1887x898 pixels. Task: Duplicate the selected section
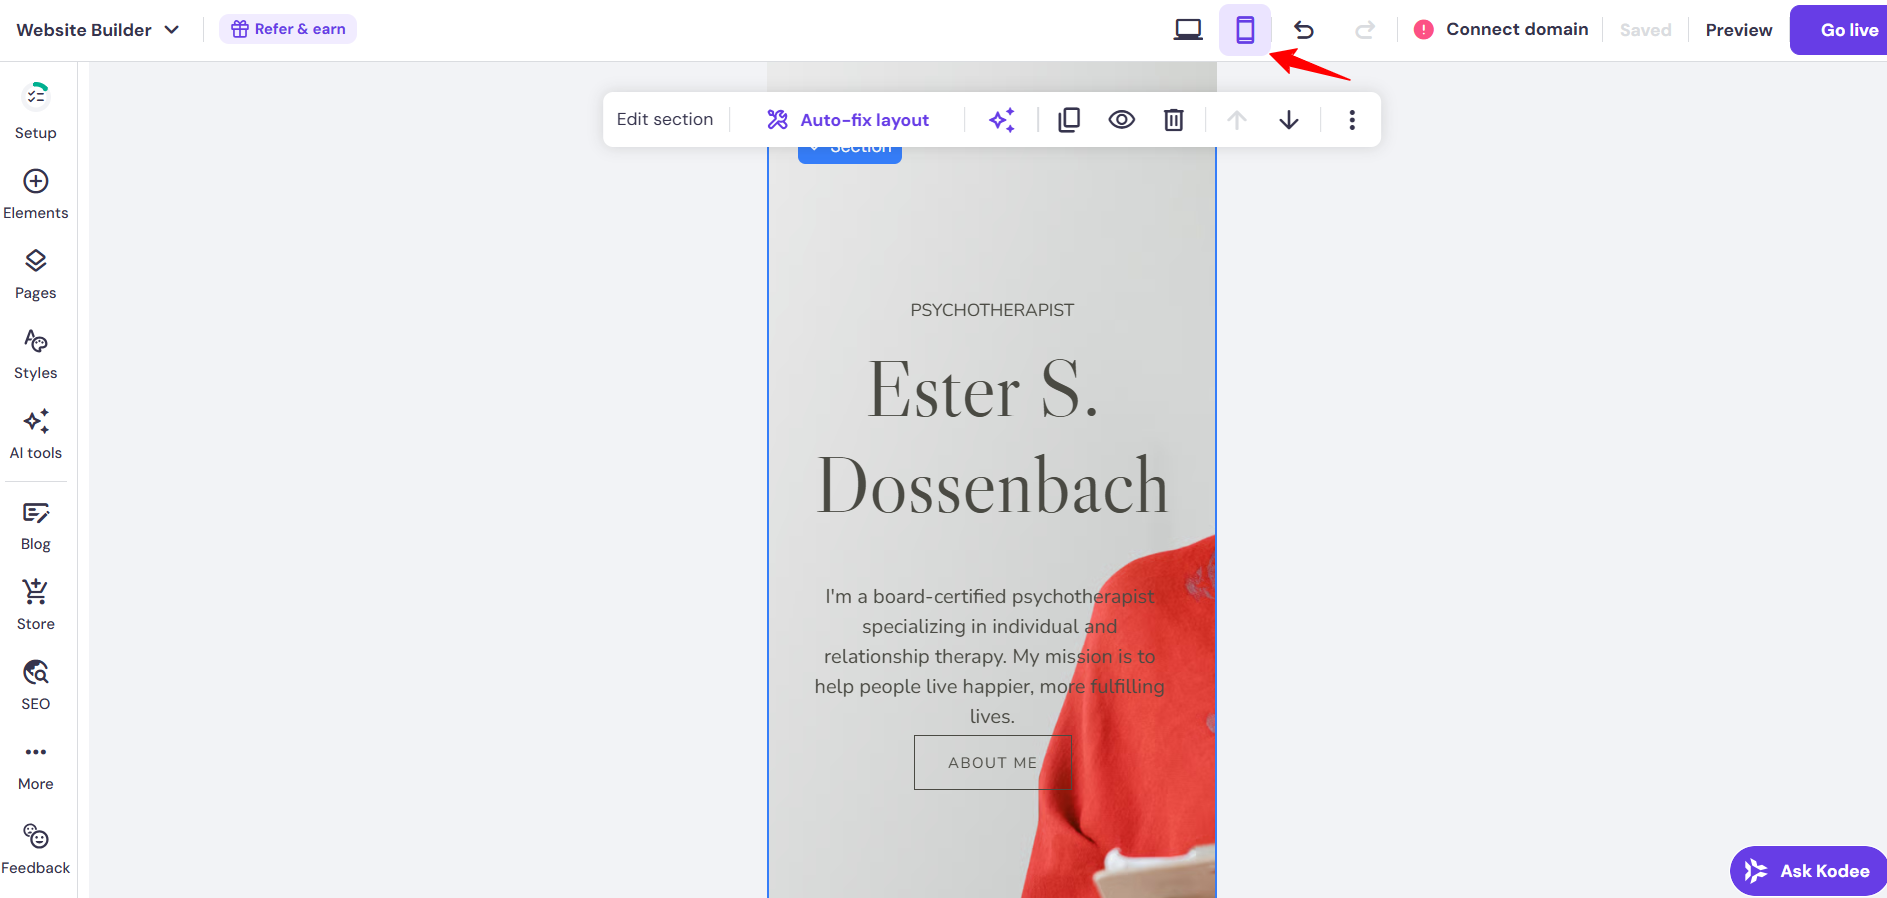tap(1069, 120)
